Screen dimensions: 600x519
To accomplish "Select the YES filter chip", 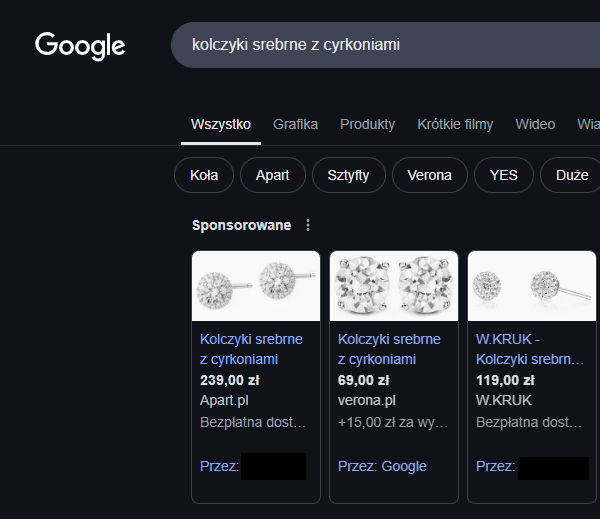I will pyautogui.click(x=504, y=175).
